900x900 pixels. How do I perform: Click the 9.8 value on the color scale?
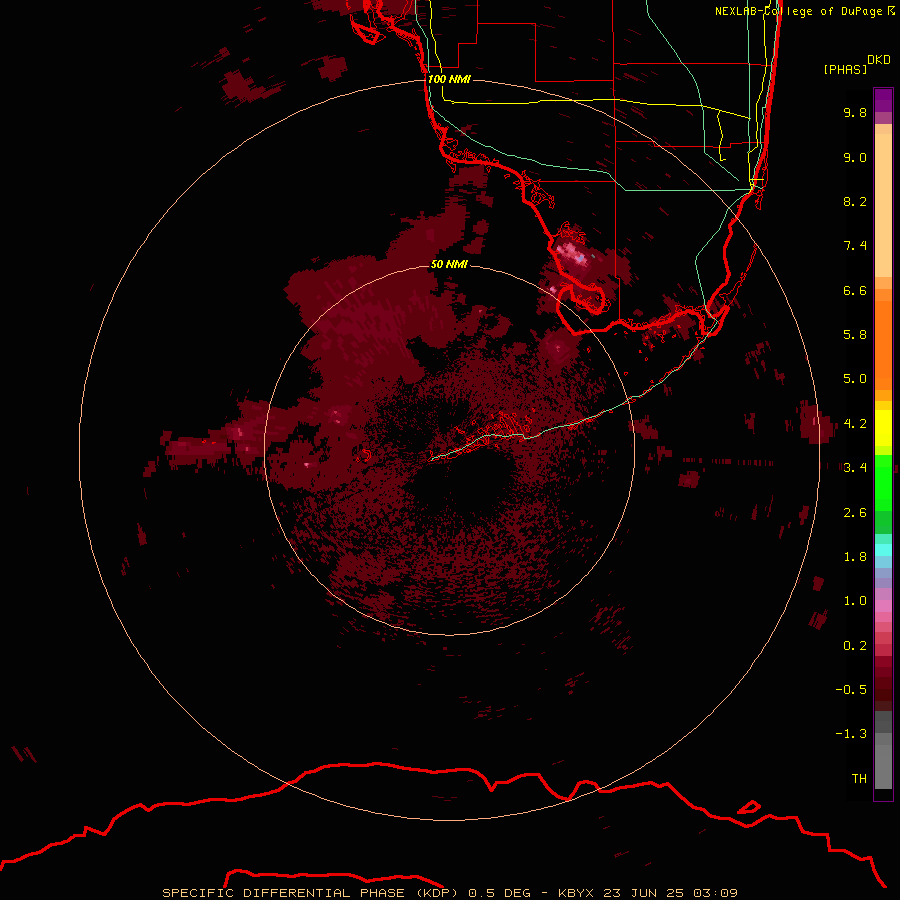[x=855, y=112]
